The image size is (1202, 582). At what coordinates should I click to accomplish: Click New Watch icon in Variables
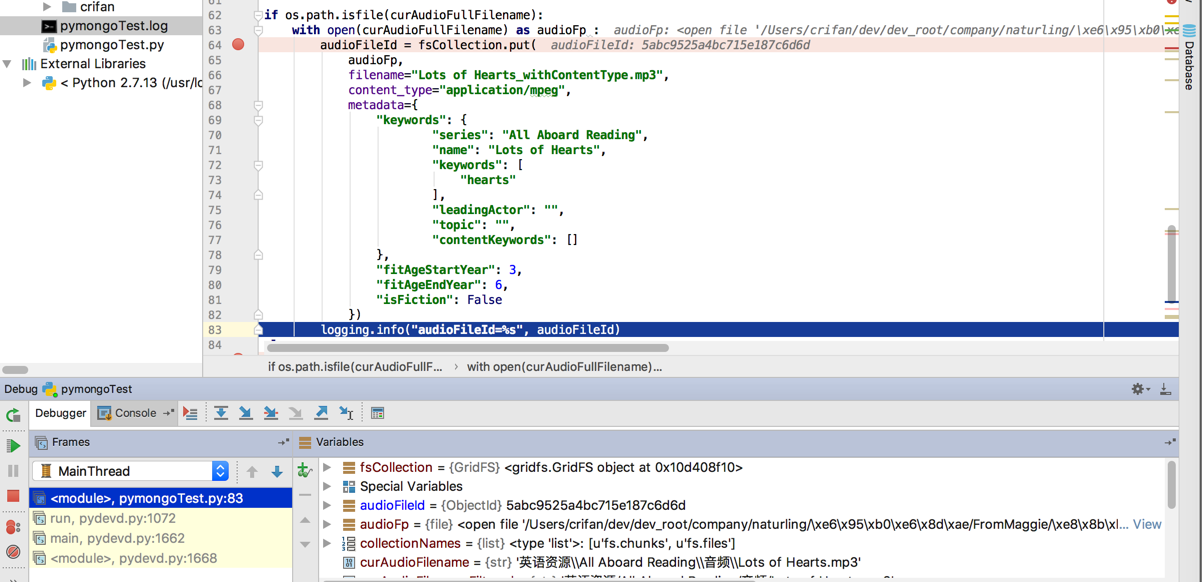coord(305,470)
